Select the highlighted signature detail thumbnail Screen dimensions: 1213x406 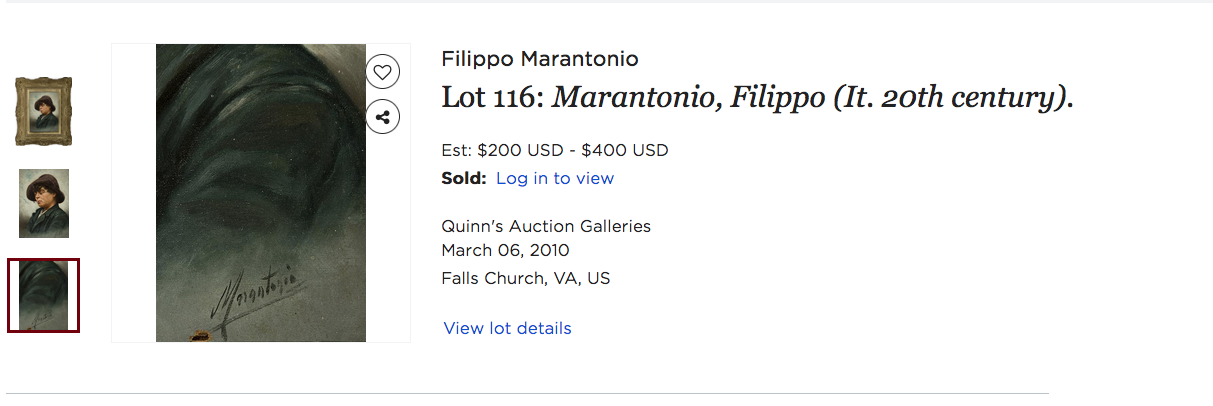(44, 295)
